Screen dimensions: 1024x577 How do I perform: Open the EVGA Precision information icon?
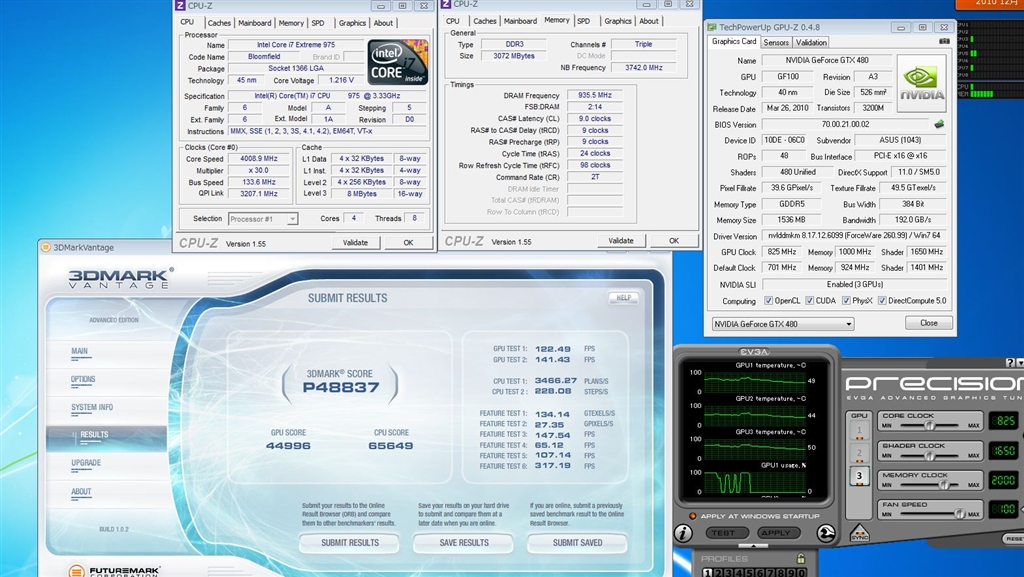(683, 533)
